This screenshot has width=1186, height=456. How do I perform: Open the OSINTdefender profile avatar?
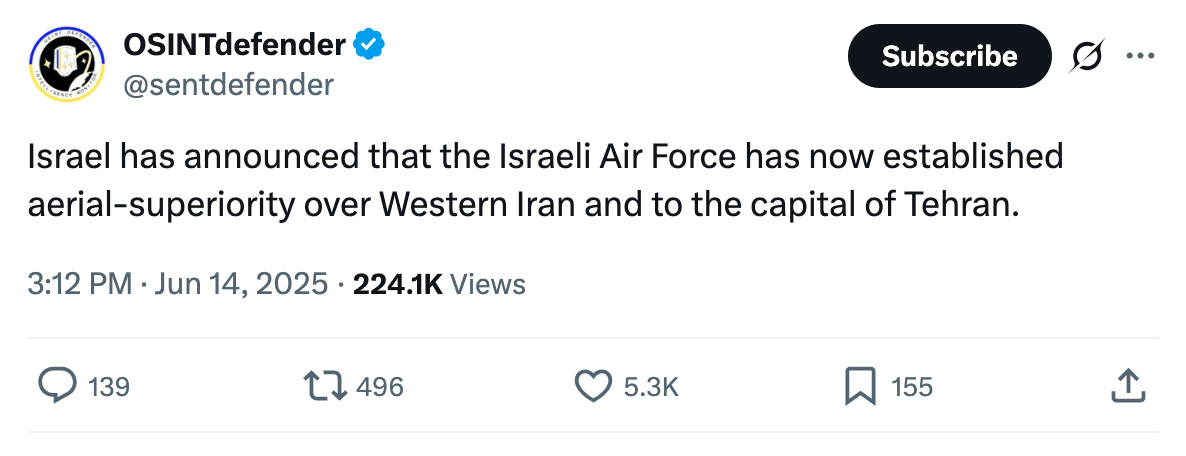67,64
